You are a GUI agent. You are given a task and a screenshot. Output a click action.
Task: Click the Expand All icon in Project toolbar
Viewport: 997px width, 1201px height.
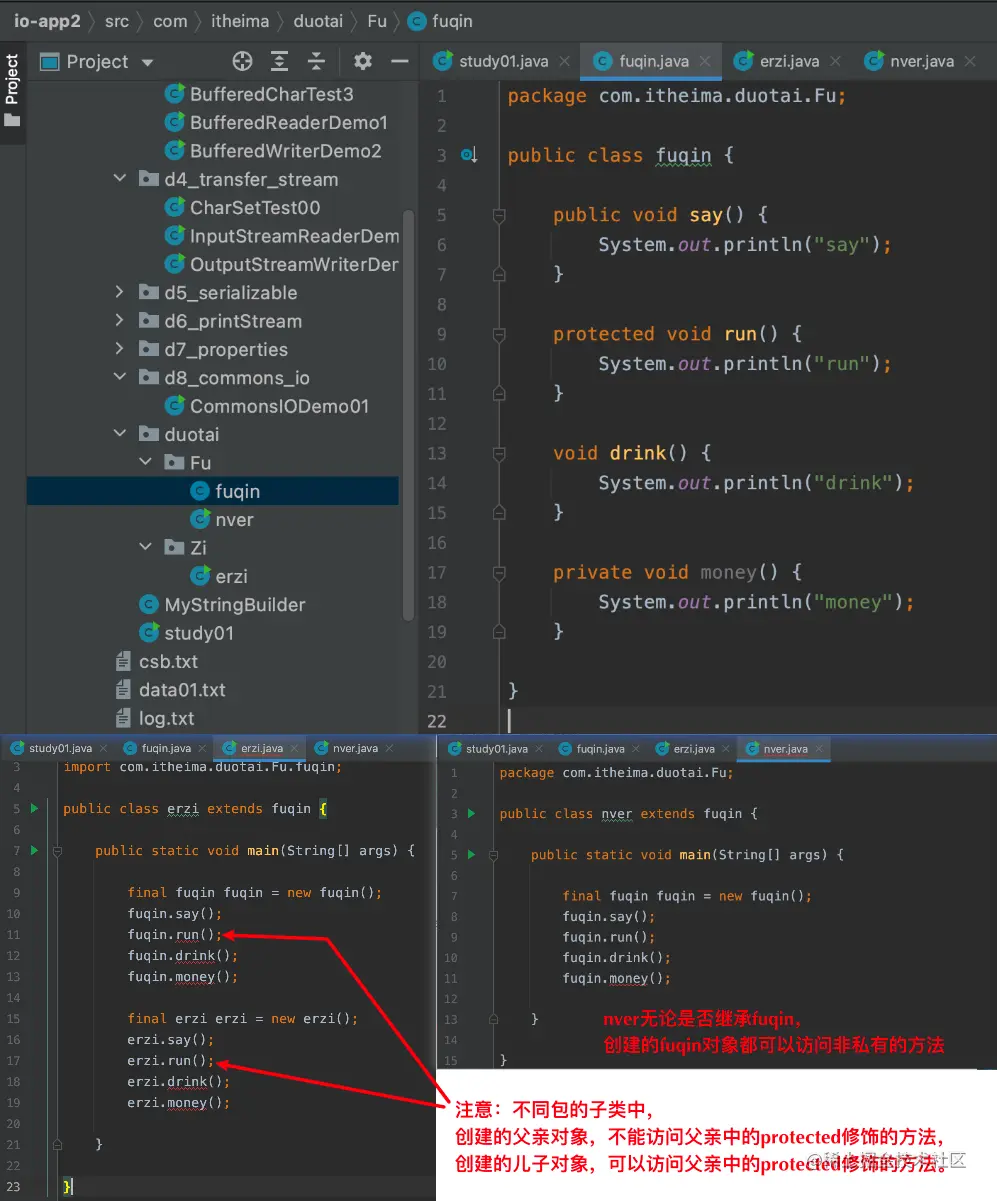280,62
